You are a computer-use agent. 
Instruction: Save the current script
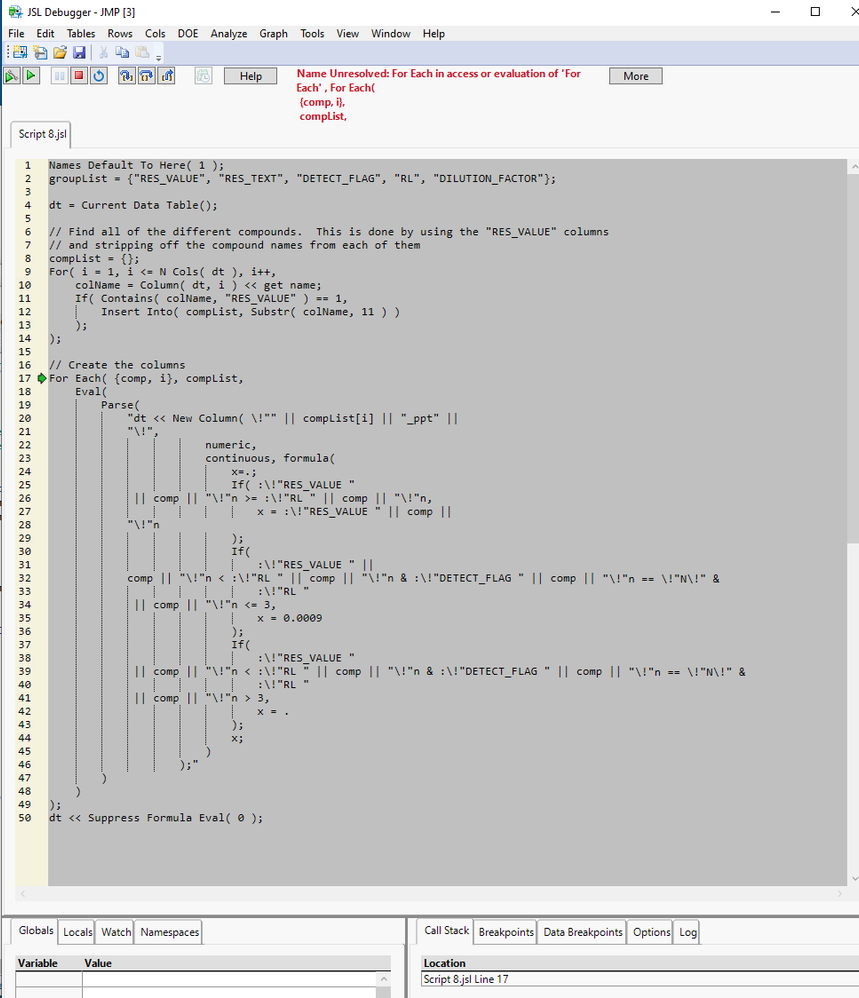tap(79, 52)
